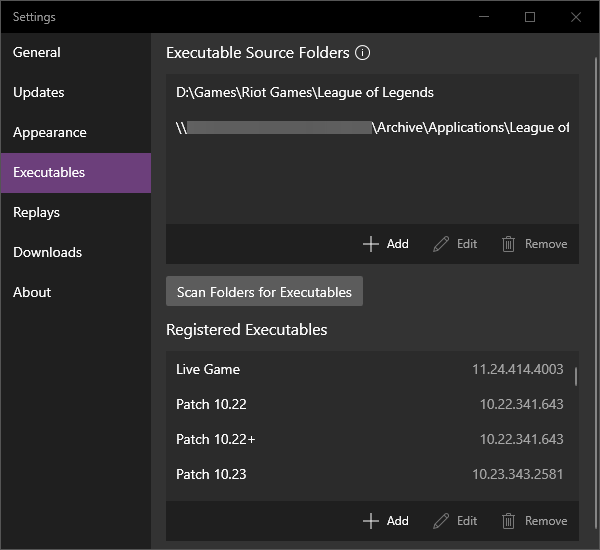The image size is (600, 550).
Task: Click plus icon for adding source folder
Action: pos(370,244)
